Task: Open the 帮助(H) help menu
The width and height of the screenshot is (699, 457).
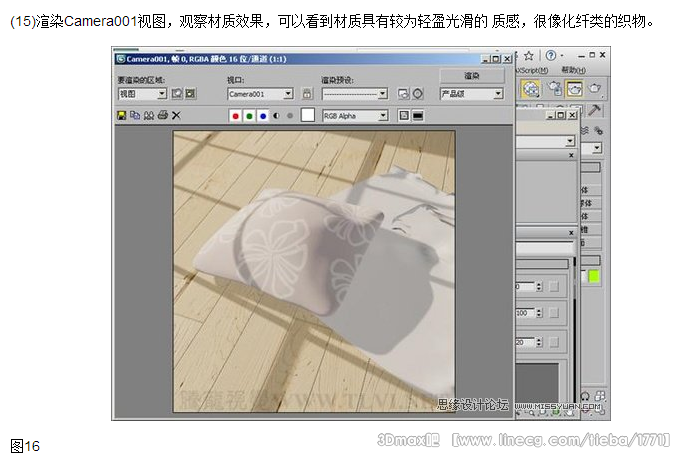Action: pyautogui.click(x=573, y=70)
